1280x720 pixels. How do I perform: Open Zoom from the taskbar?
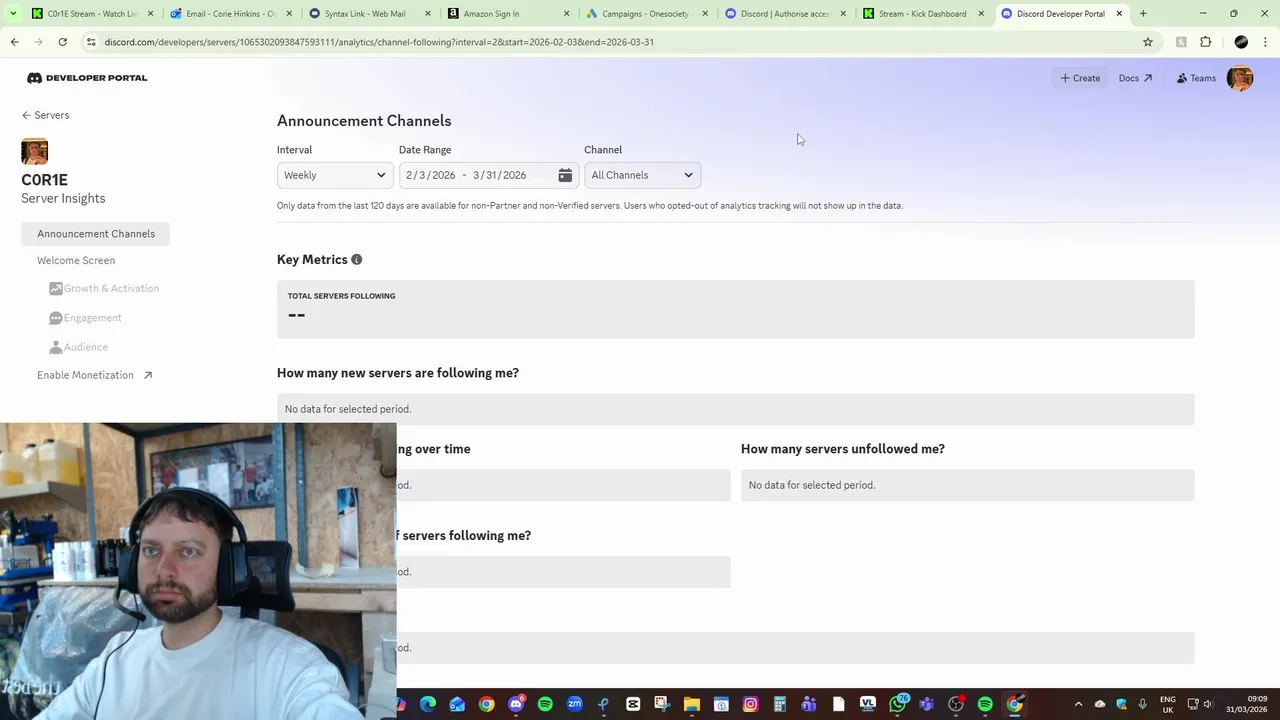[x=574, y=704]
